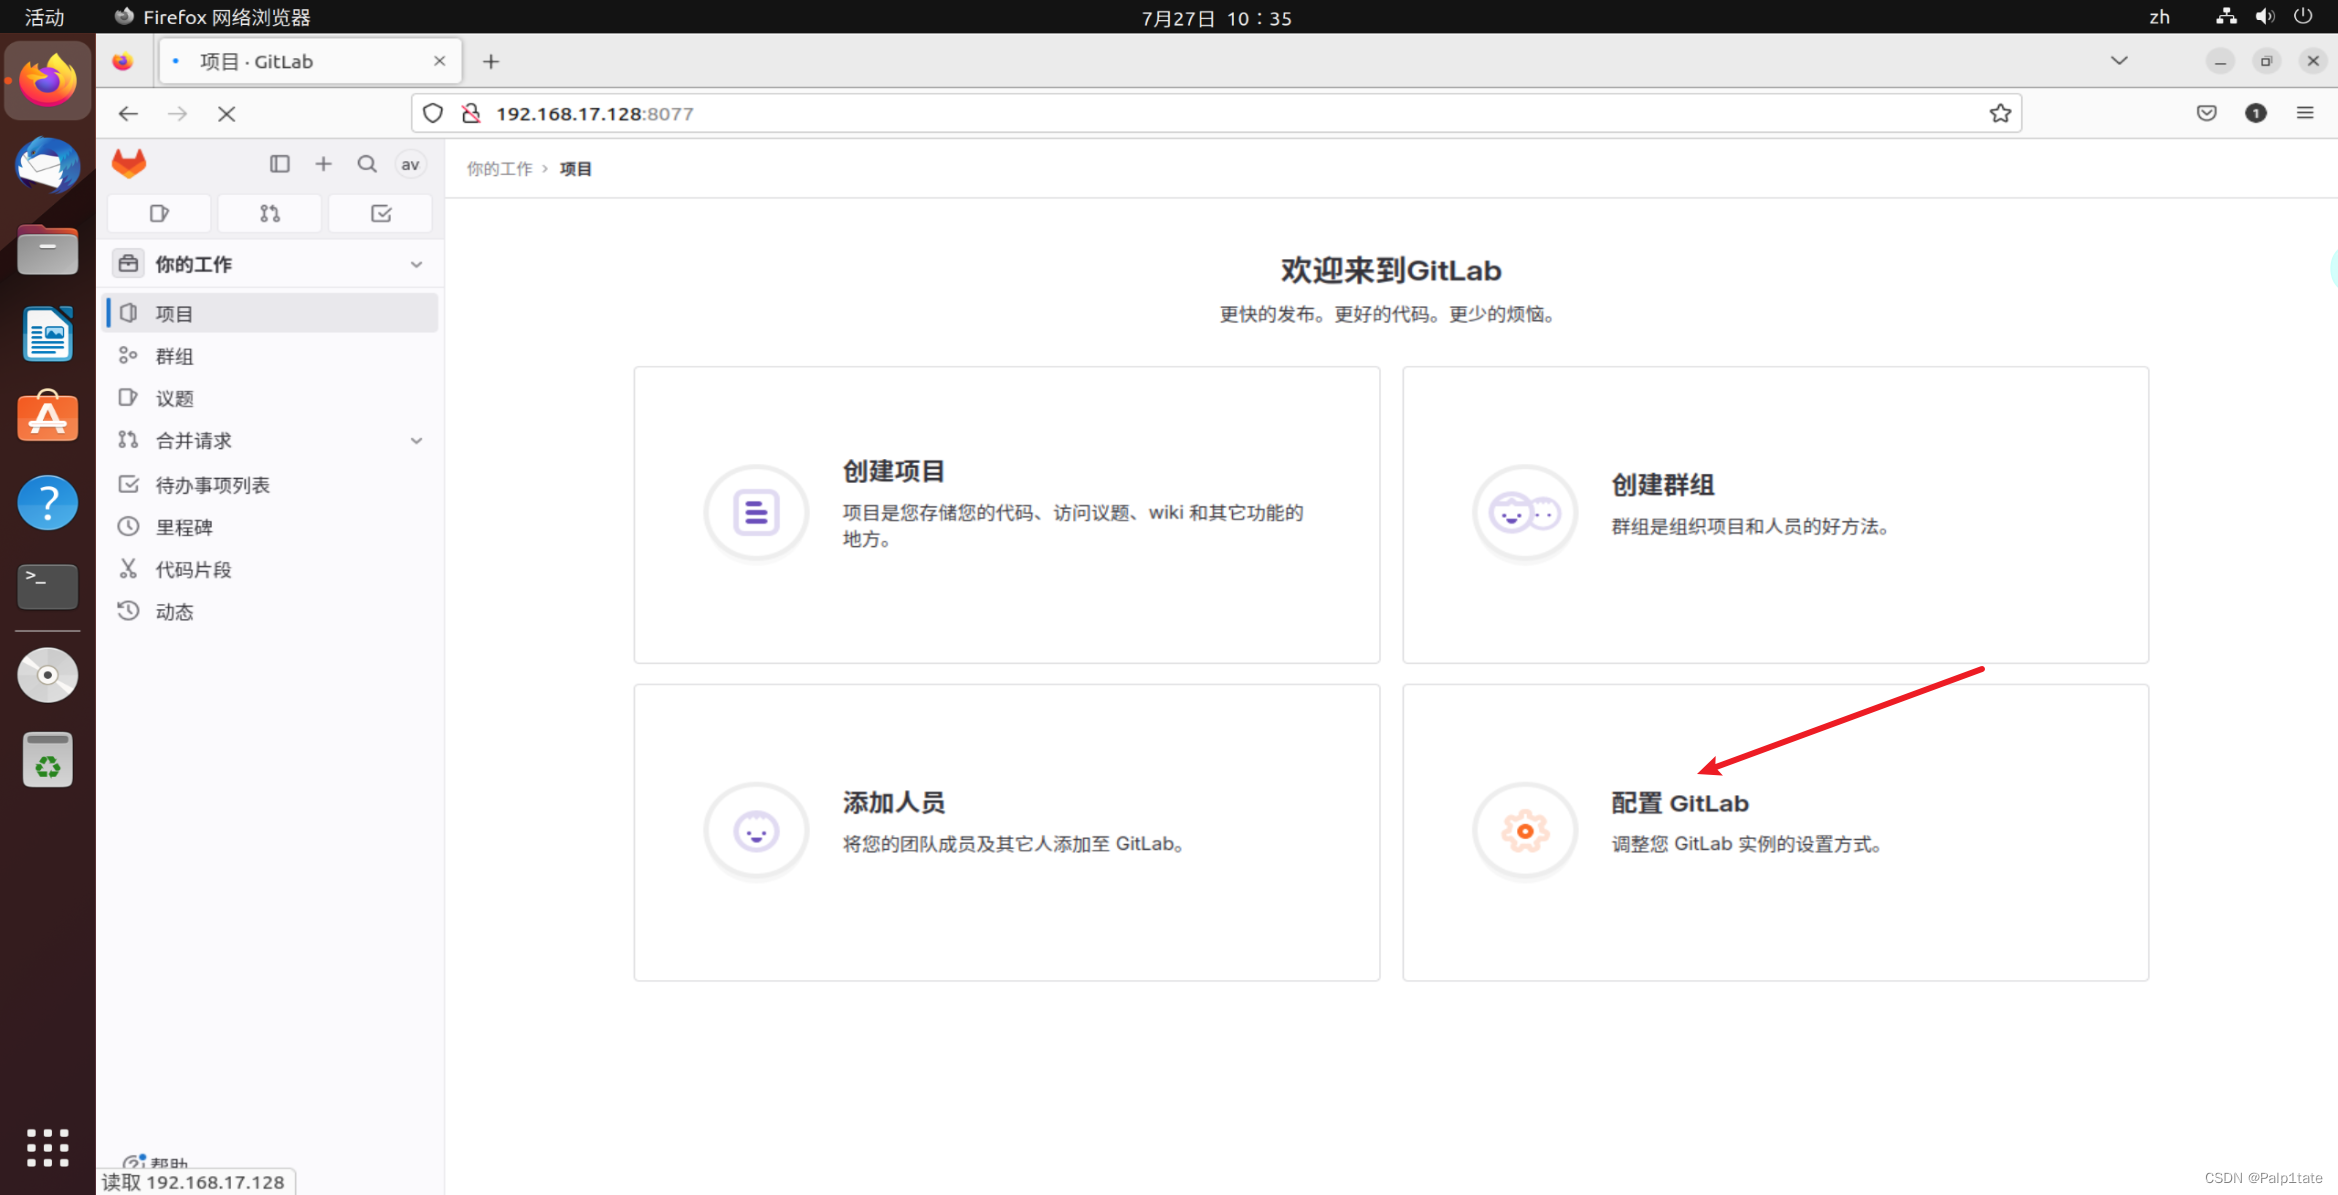Open 里程碑 in the sidebar

[x=272, y=527]
